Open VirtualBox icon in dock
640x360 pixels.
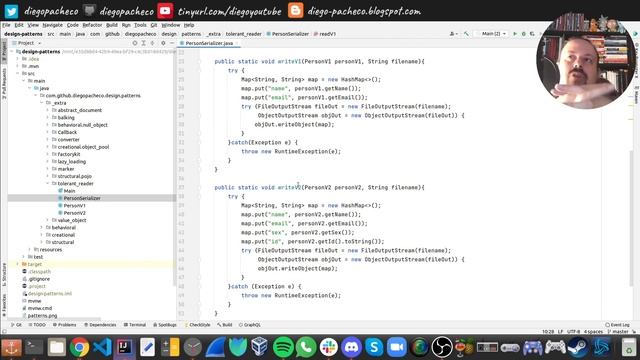pos(260,347)
